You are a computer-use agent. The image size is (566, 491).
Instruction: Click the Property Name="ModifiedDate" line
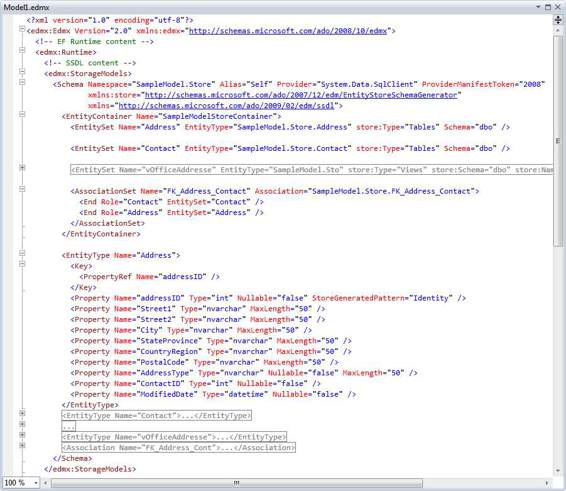pos(213,394)
